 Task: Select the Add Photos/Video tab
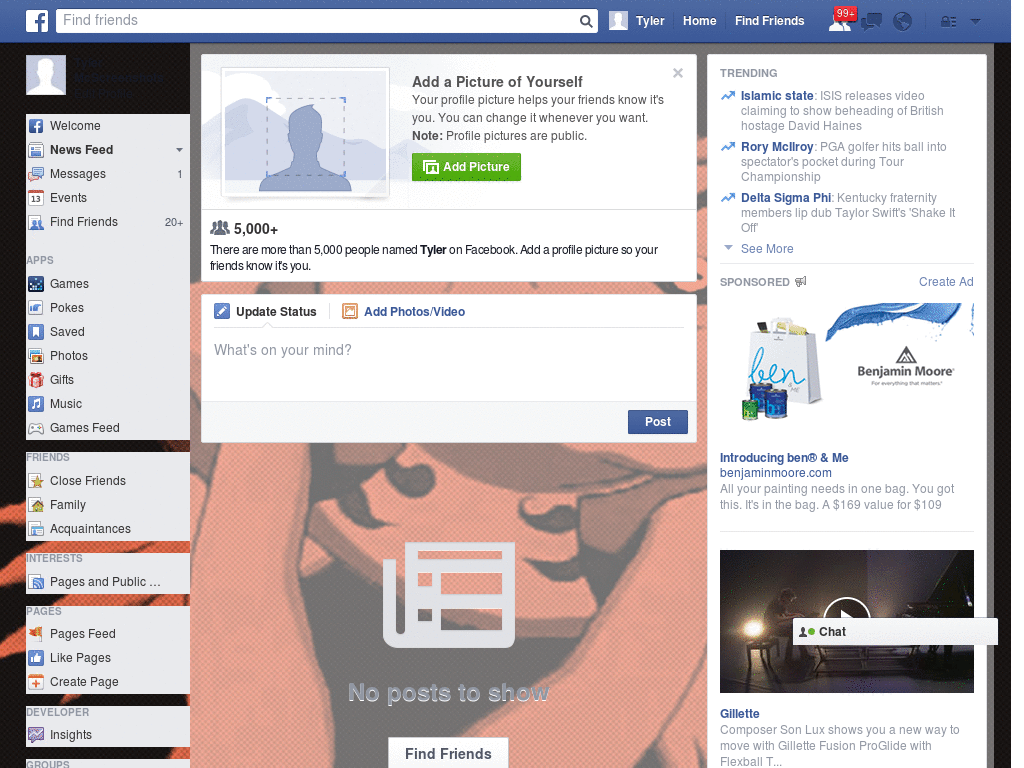point(404,312)
